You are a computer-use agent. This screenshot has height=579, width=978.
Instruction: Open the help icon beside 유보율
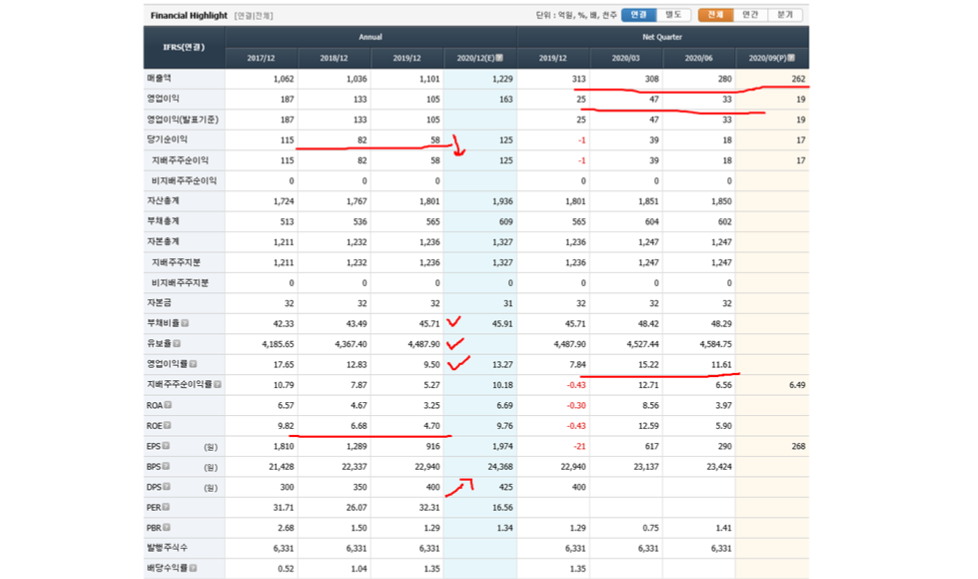click(x=177, y=344)
